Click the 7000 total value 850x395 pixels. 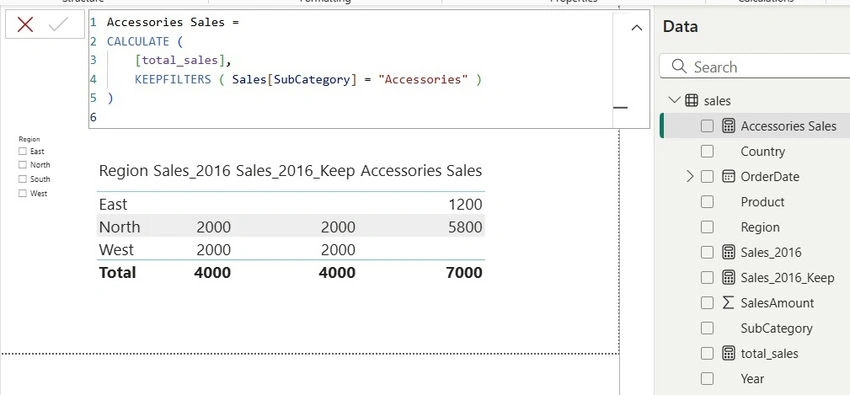[465, 273]
